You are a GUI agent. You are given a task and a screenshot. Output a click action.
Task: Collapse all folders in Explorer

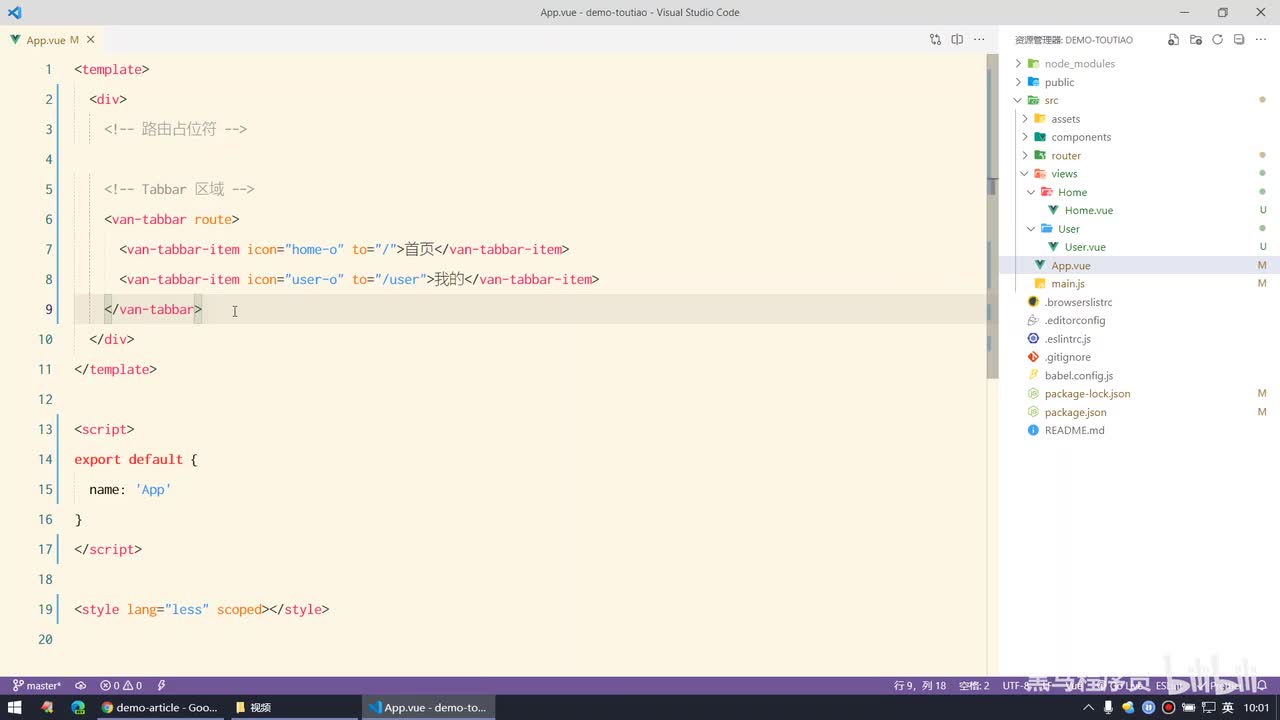[x=1239, y=40]
